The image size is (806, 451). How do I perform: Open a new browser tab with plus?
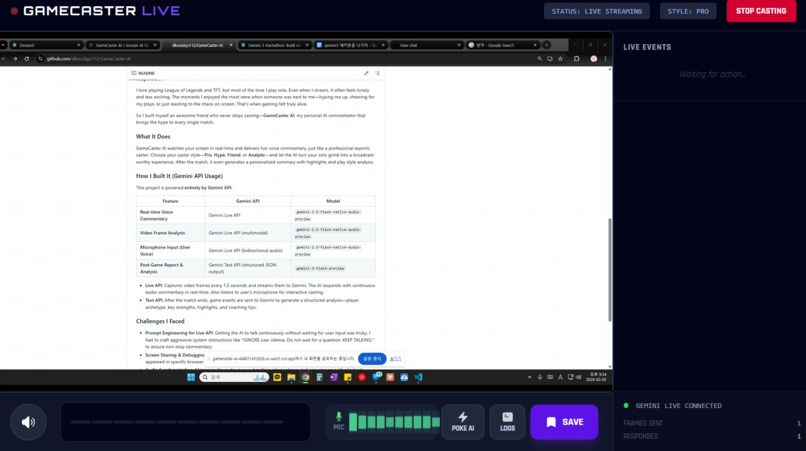coord(546,45)
